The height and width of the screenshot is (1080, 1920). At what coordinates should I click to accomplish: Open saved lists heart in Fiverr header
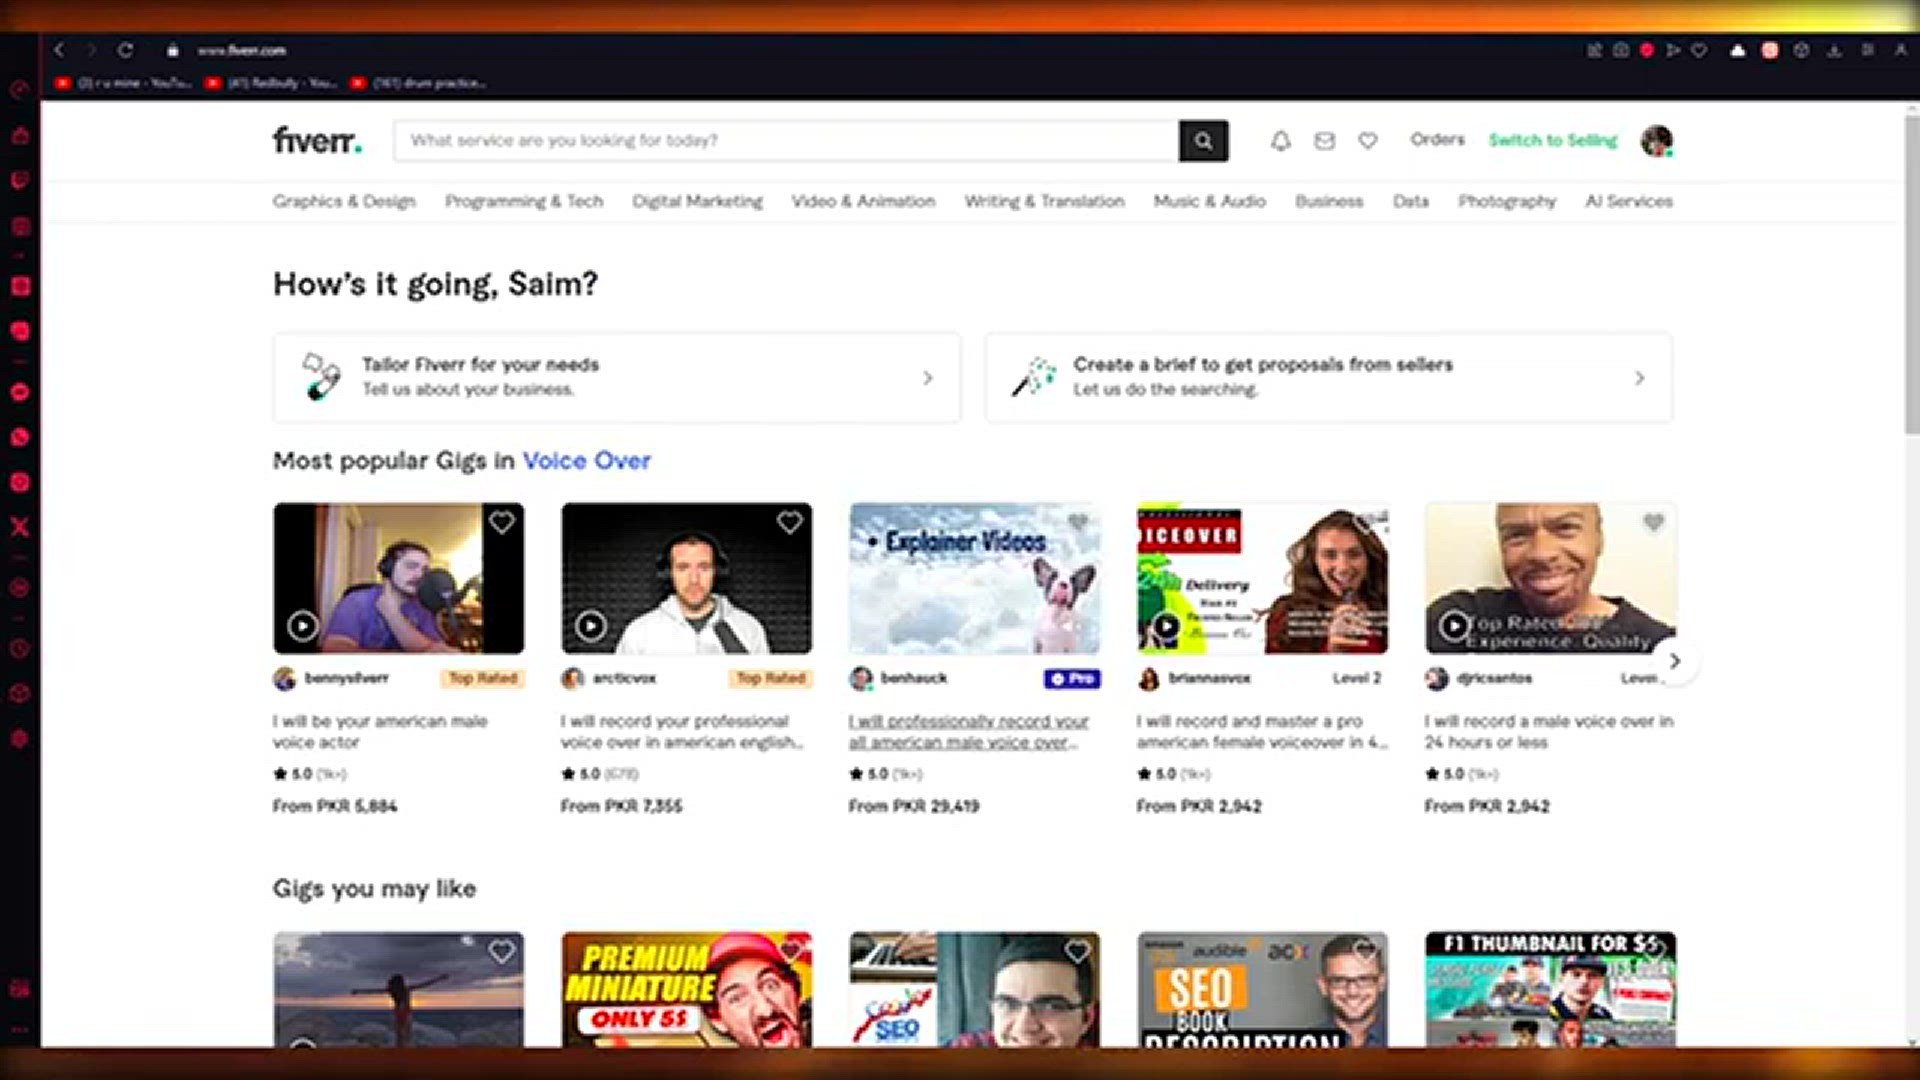[1367, 141]
